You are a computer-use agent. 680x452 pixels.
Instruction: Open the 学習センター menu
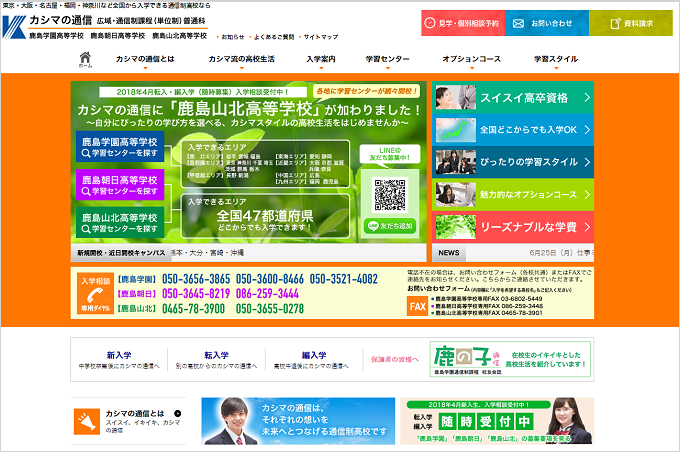(388, 59)
